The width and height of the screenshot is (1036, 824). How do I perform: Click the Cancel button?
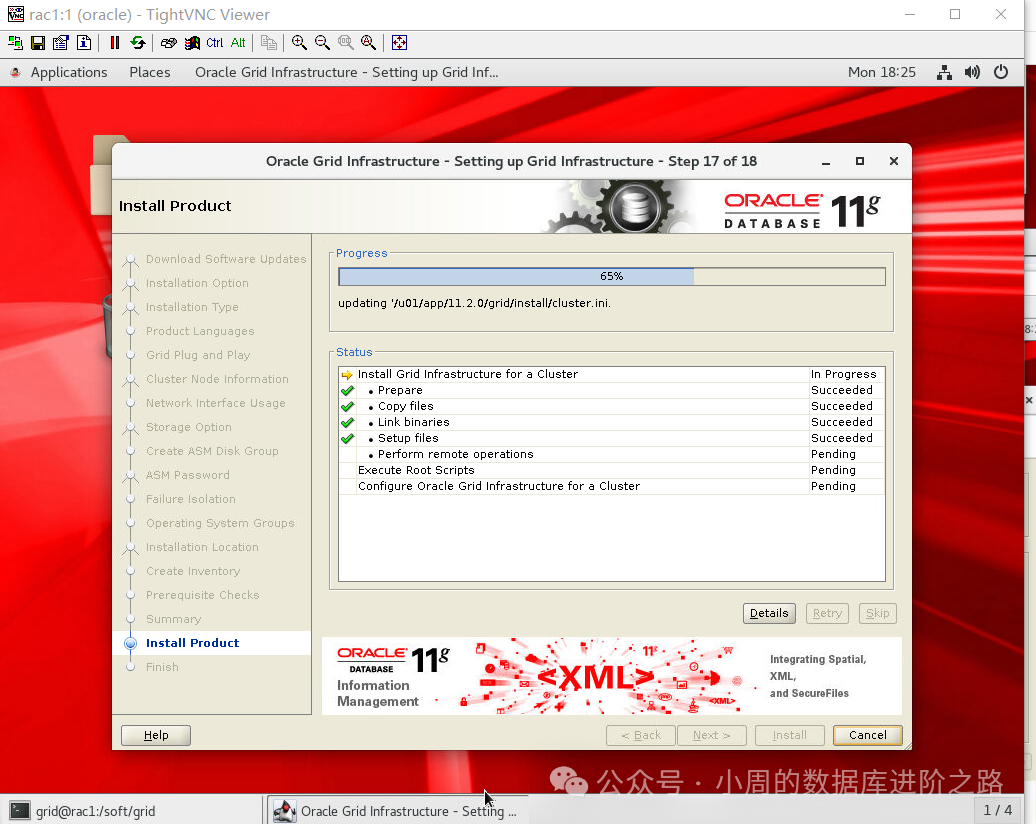pyautogui.click(x=868, y=735)
